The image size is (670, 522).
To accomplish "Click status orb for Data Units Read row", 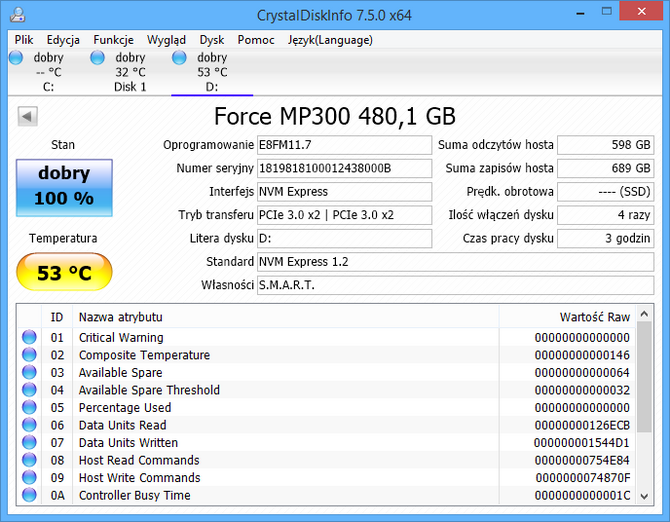I will [29, 425].
